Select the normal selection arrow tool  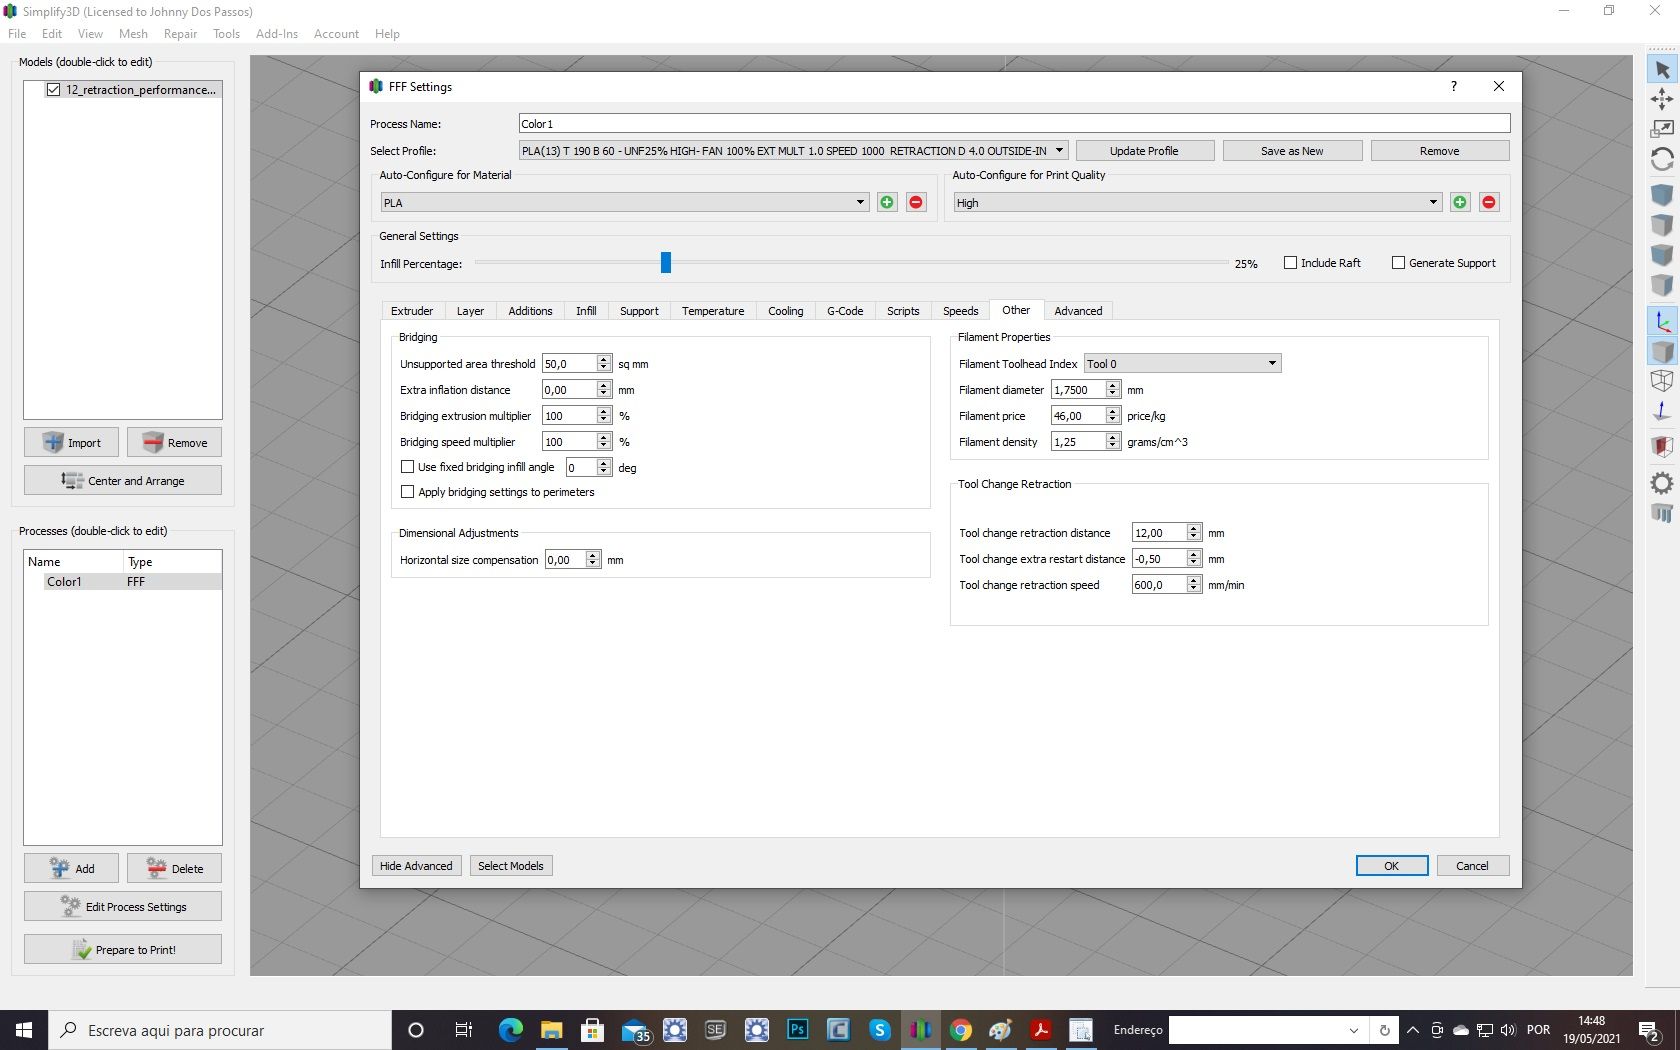(x=1661, y=70)
